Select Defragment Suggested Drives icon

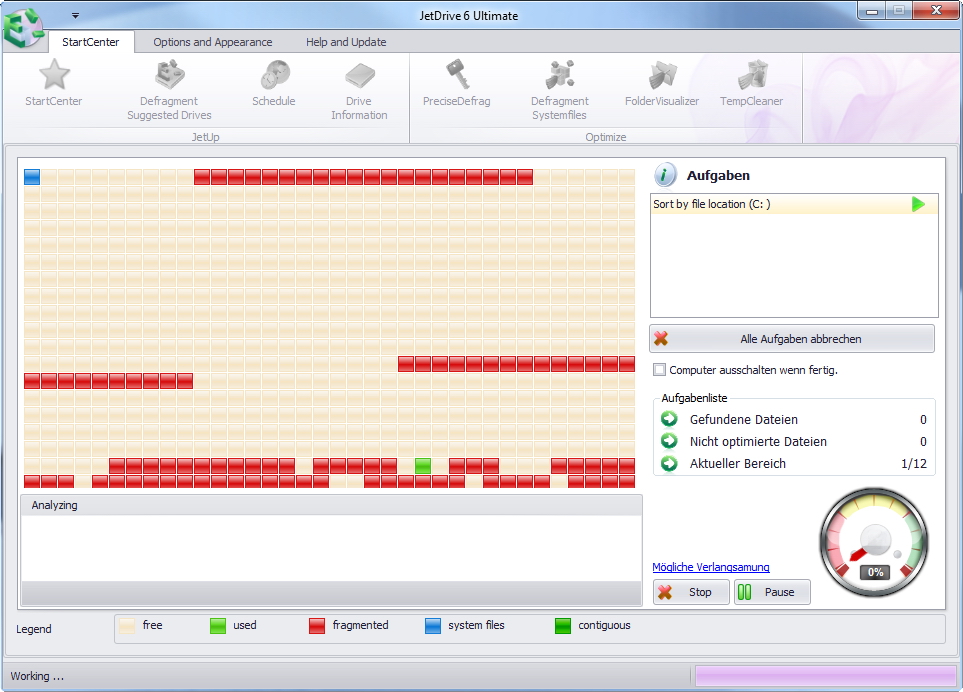pyautogui.click(x=169, y=76)
